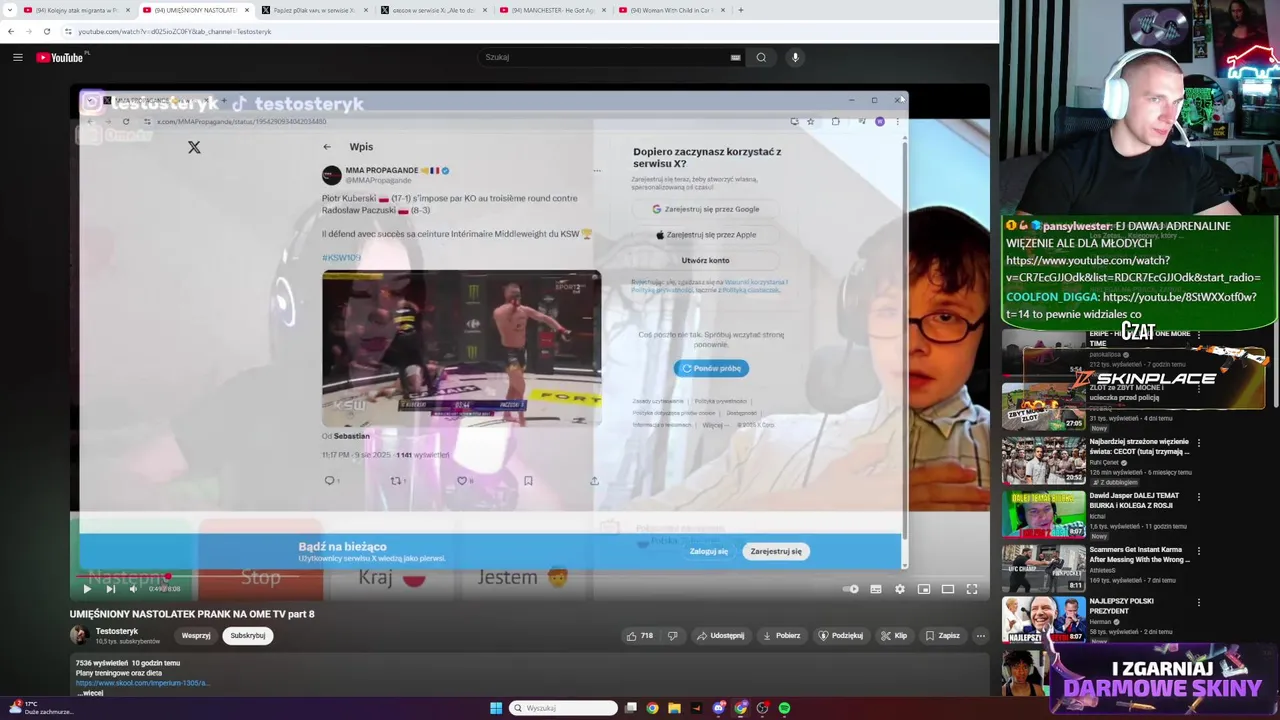Toggle subtitles in the video player
1280x720 pixels.
pos(876,589)
